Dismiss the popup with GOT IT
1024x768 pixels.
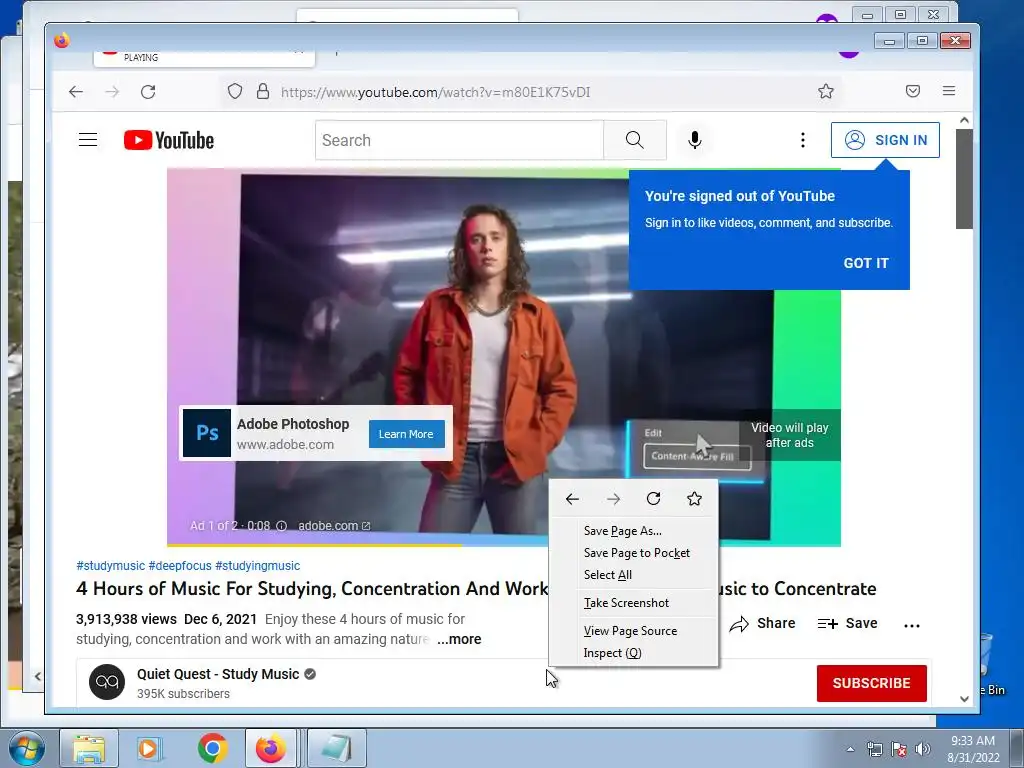pyautogui.click(x=866, y=263)
